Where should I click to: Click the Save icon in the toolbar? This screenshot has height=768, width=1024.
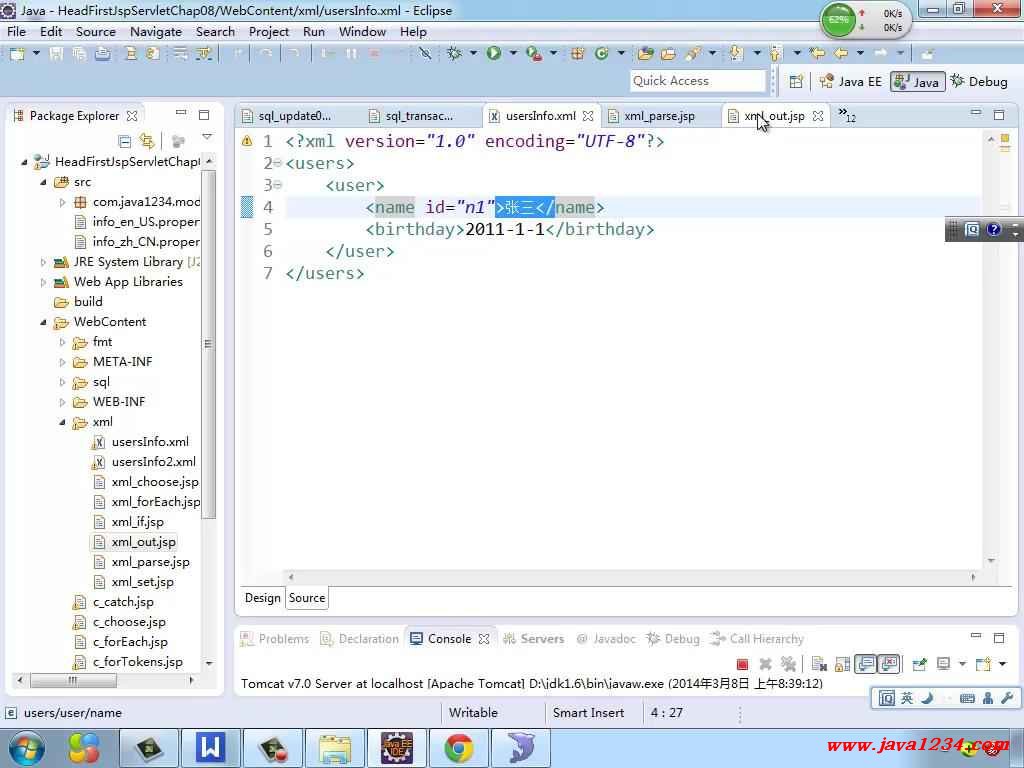point(56,53)
